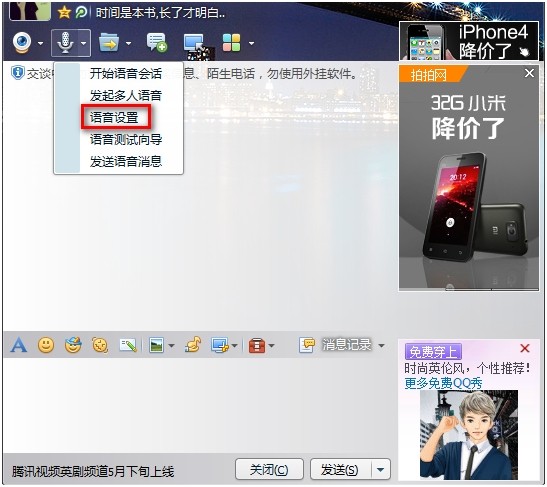
Task: Open the 更多免费QQ秀 link
Action: (x=443, y=383)
